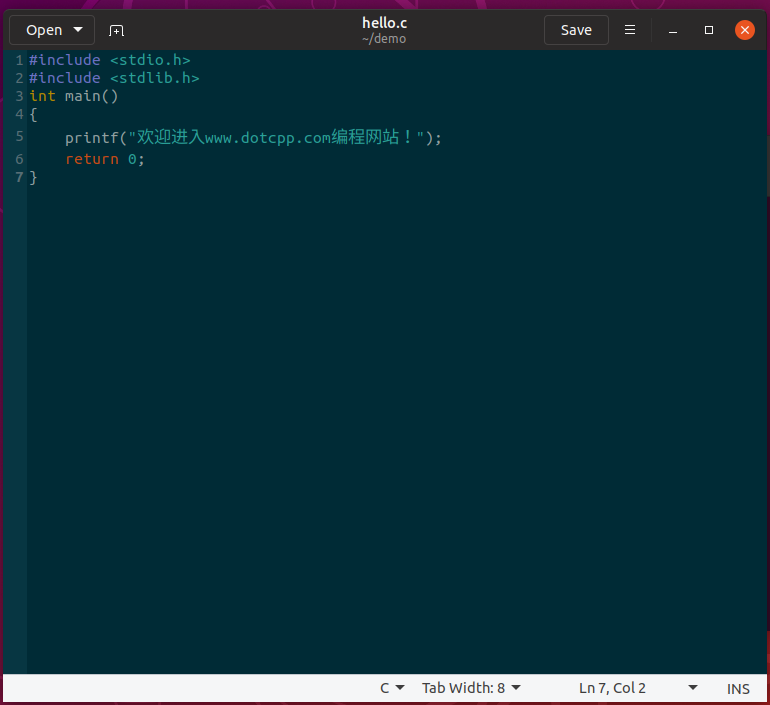Maximize the gedit window
Image resolution: width=770 pixels, height=705 pixels.
pyautogui.click(x=709, y=30)
